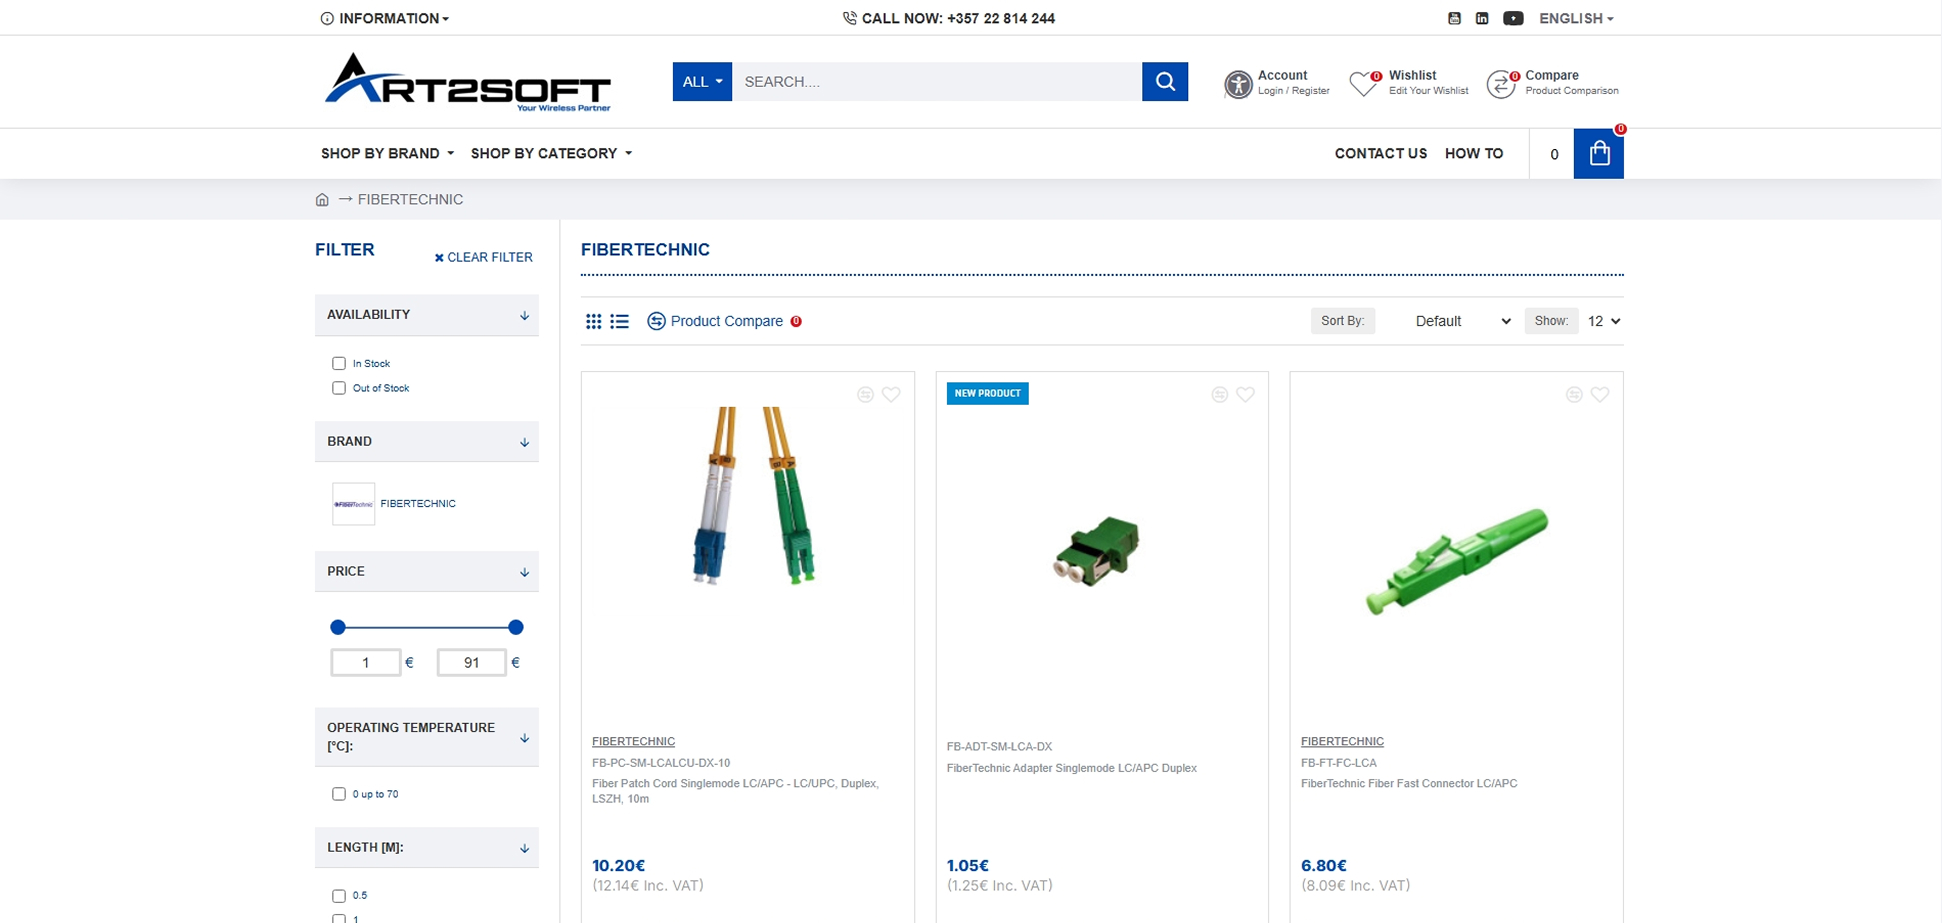Go to home via breadcrumb house icon
Viewport: 1942px width, 923px height.
tap(322, 199)
